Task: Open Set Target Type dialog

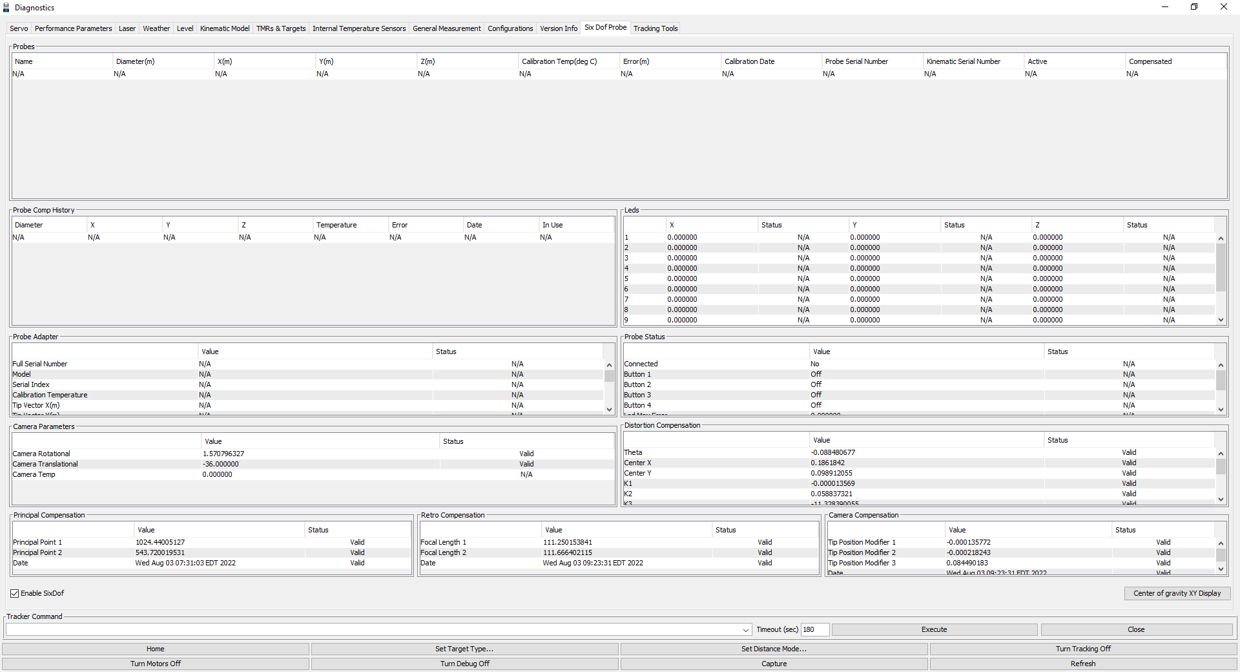Action: coord(465,649)
